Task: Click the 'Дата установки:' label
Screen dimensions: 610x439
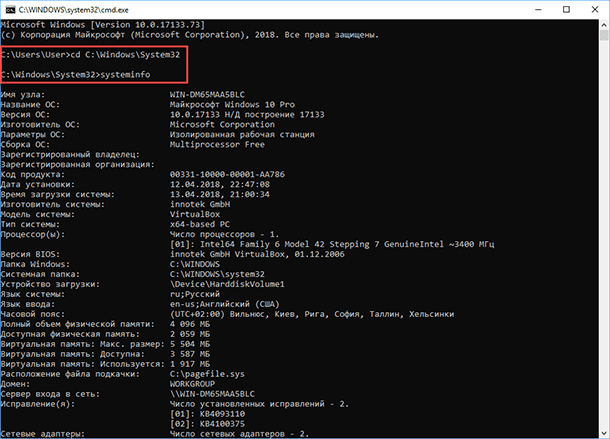Action: pos(38,184)
